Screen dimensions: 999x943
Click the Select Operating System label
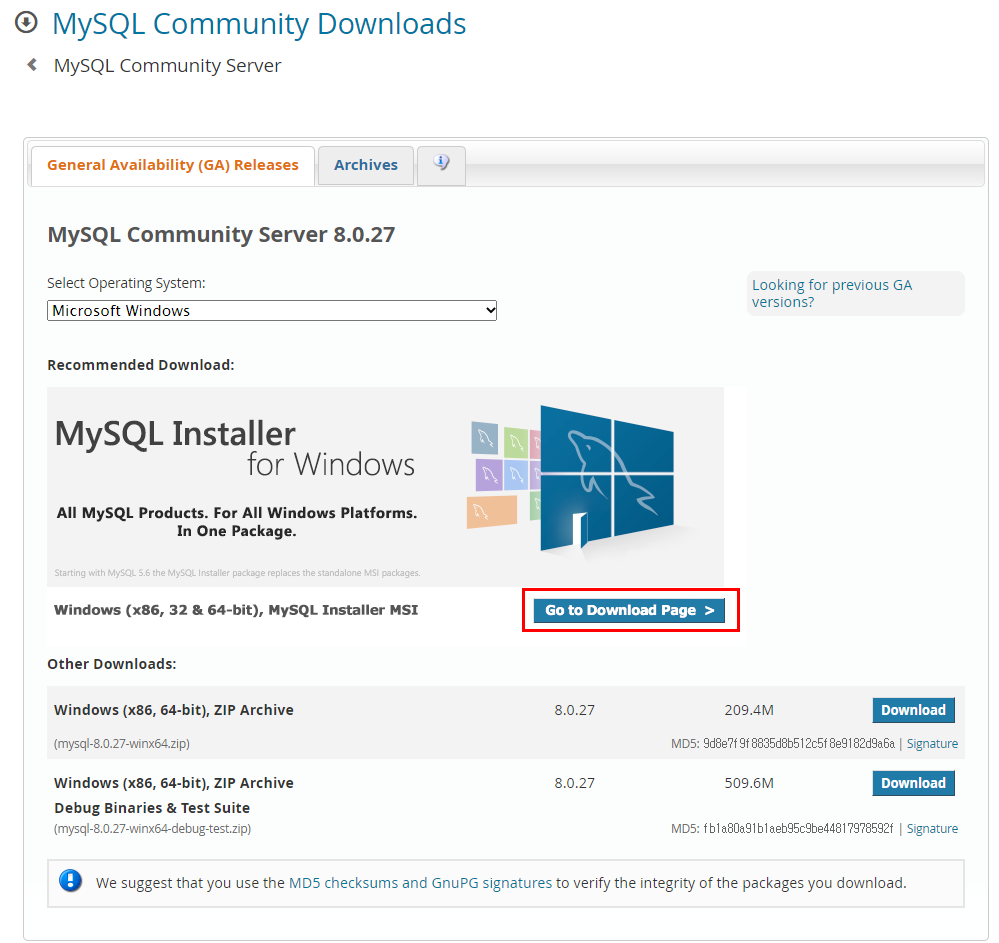pos(126,283)
